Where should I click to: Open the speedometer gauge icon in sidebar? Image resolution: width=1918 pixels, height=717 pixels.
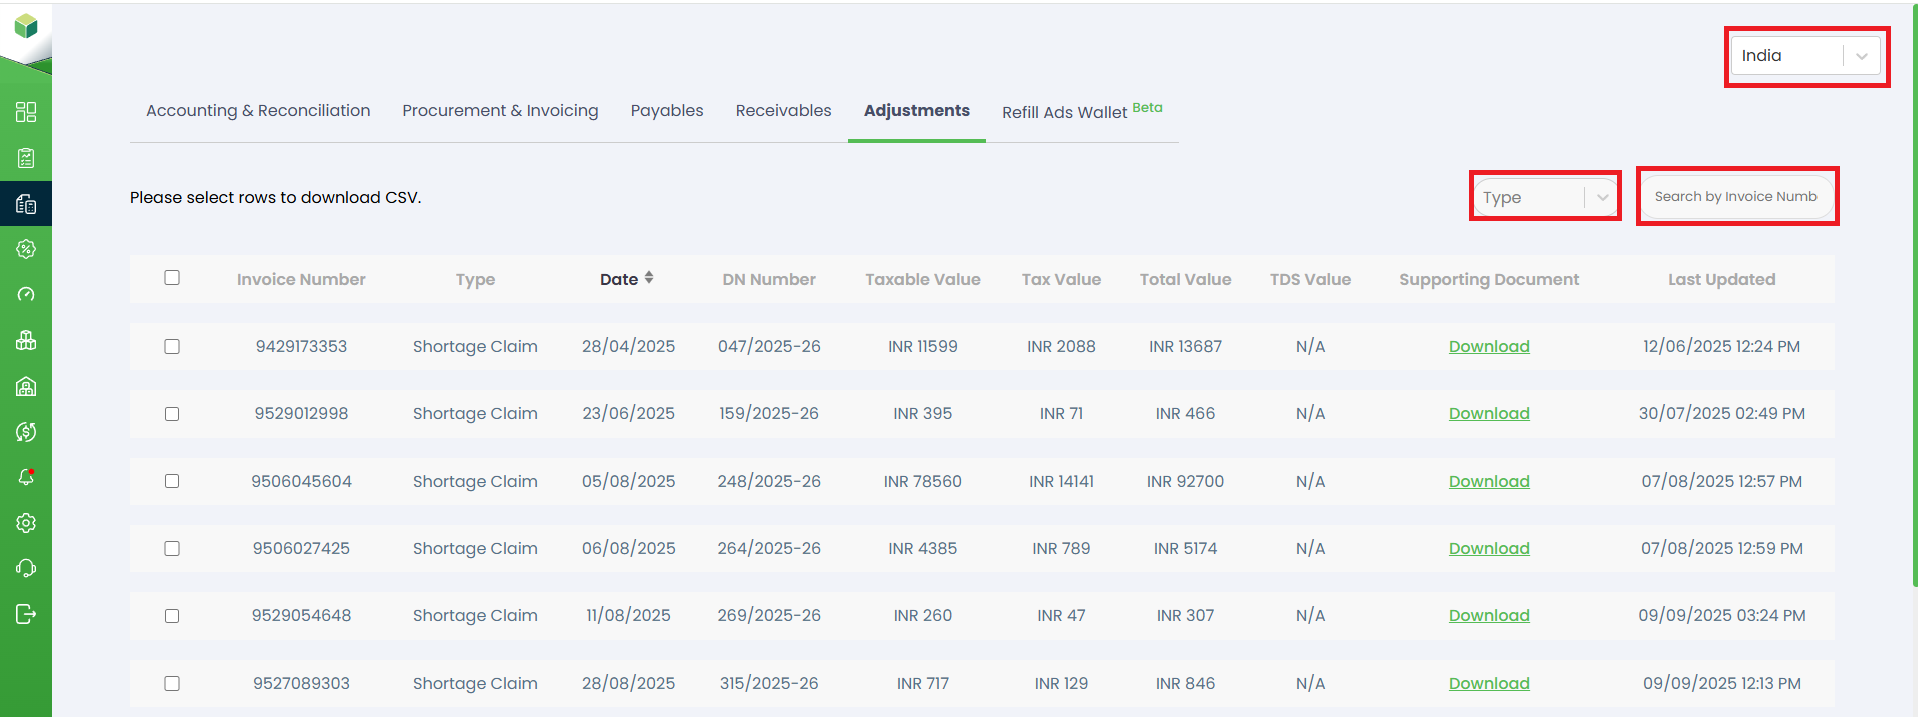coord(26,294)
